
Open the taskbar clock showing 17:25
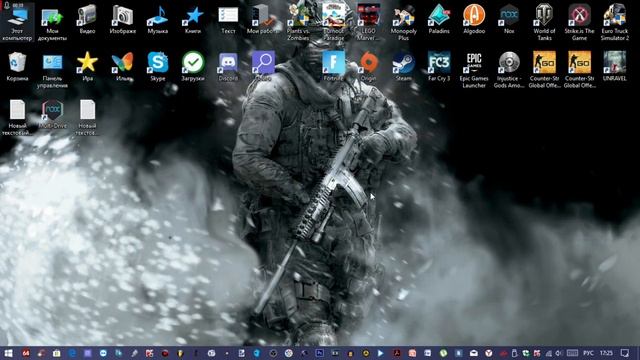click(x=606, y=353)
